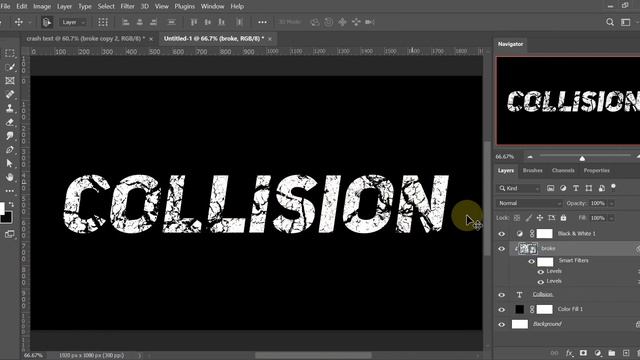
Task: Switch to the Channels panel tab
Action: coord(563,170)
